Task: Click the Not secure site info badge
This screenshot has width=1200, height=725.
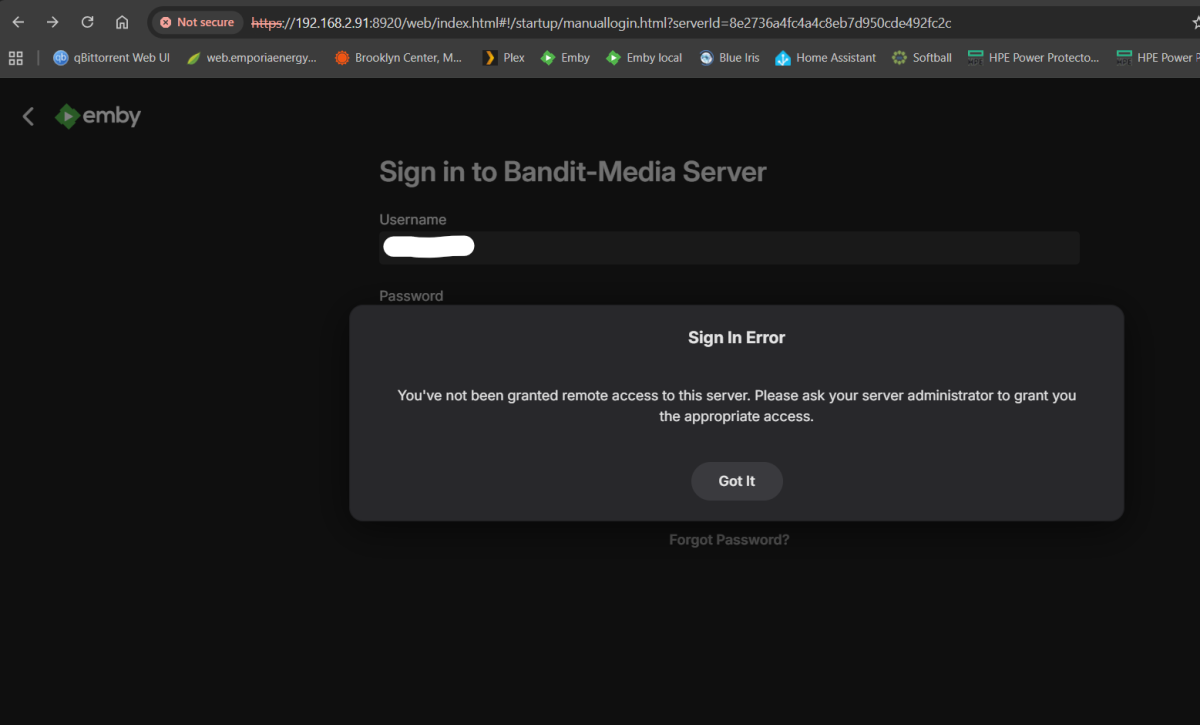Action: pyautogui.click(x=197, y=22)
